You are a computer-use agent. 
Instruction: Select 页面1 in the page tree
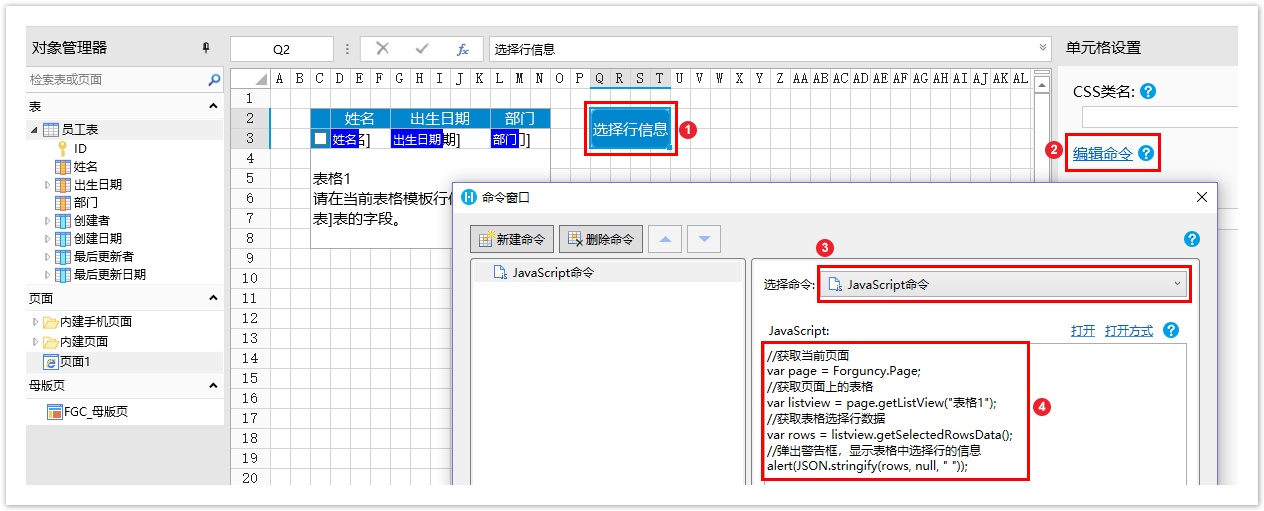click(74, 362)
